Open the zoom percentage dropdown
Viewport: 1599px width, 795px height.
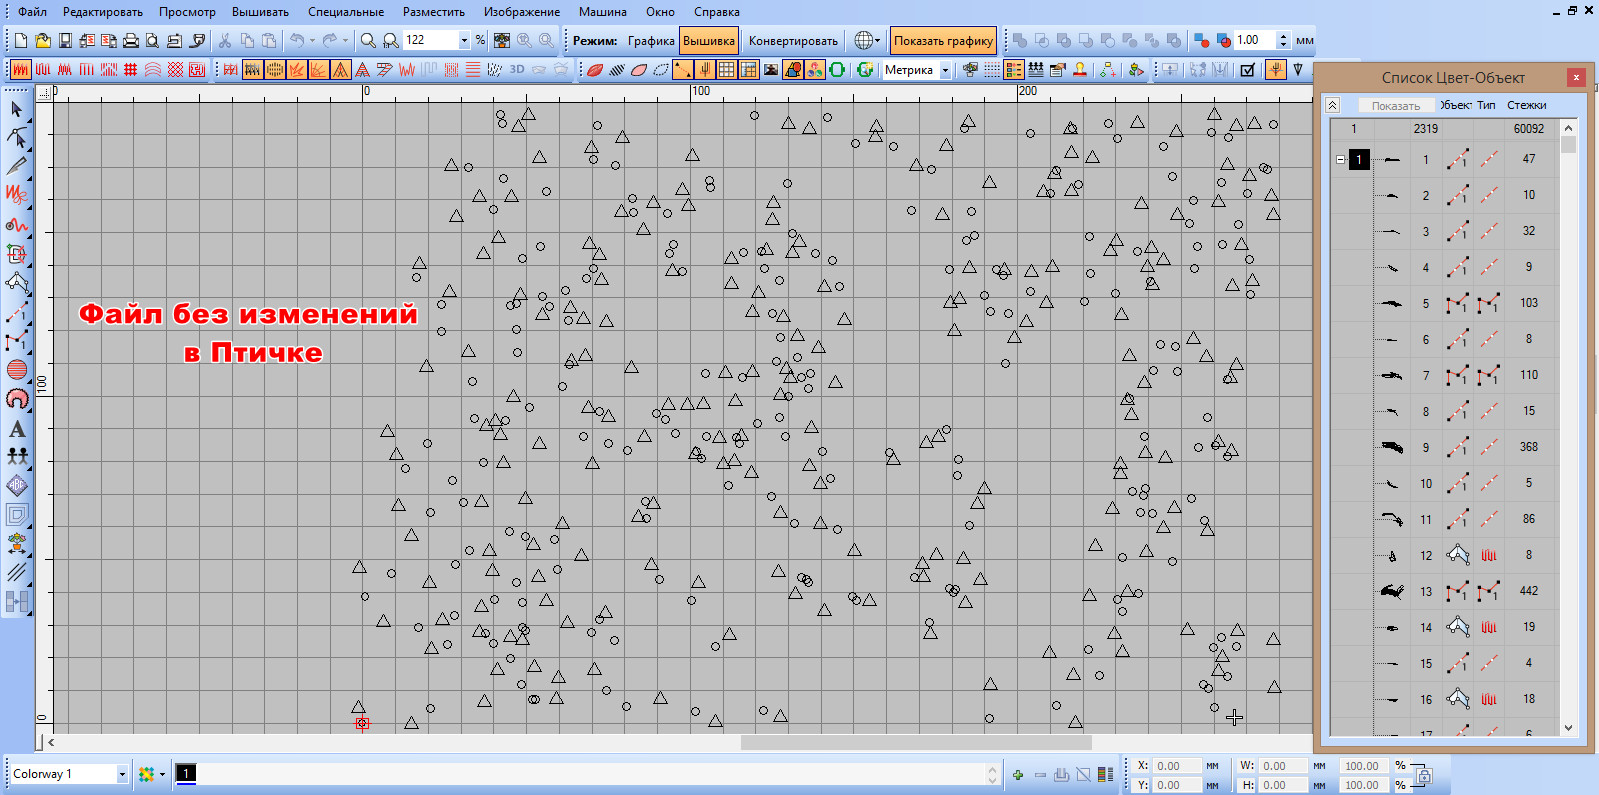464,41
